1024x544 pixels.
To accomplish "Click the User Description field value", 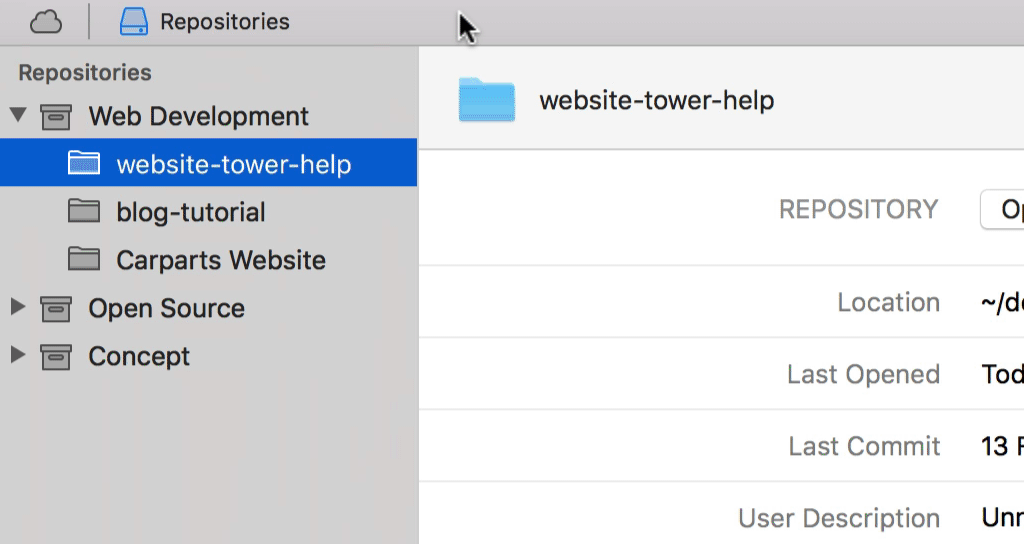I will click(1002, 518).
